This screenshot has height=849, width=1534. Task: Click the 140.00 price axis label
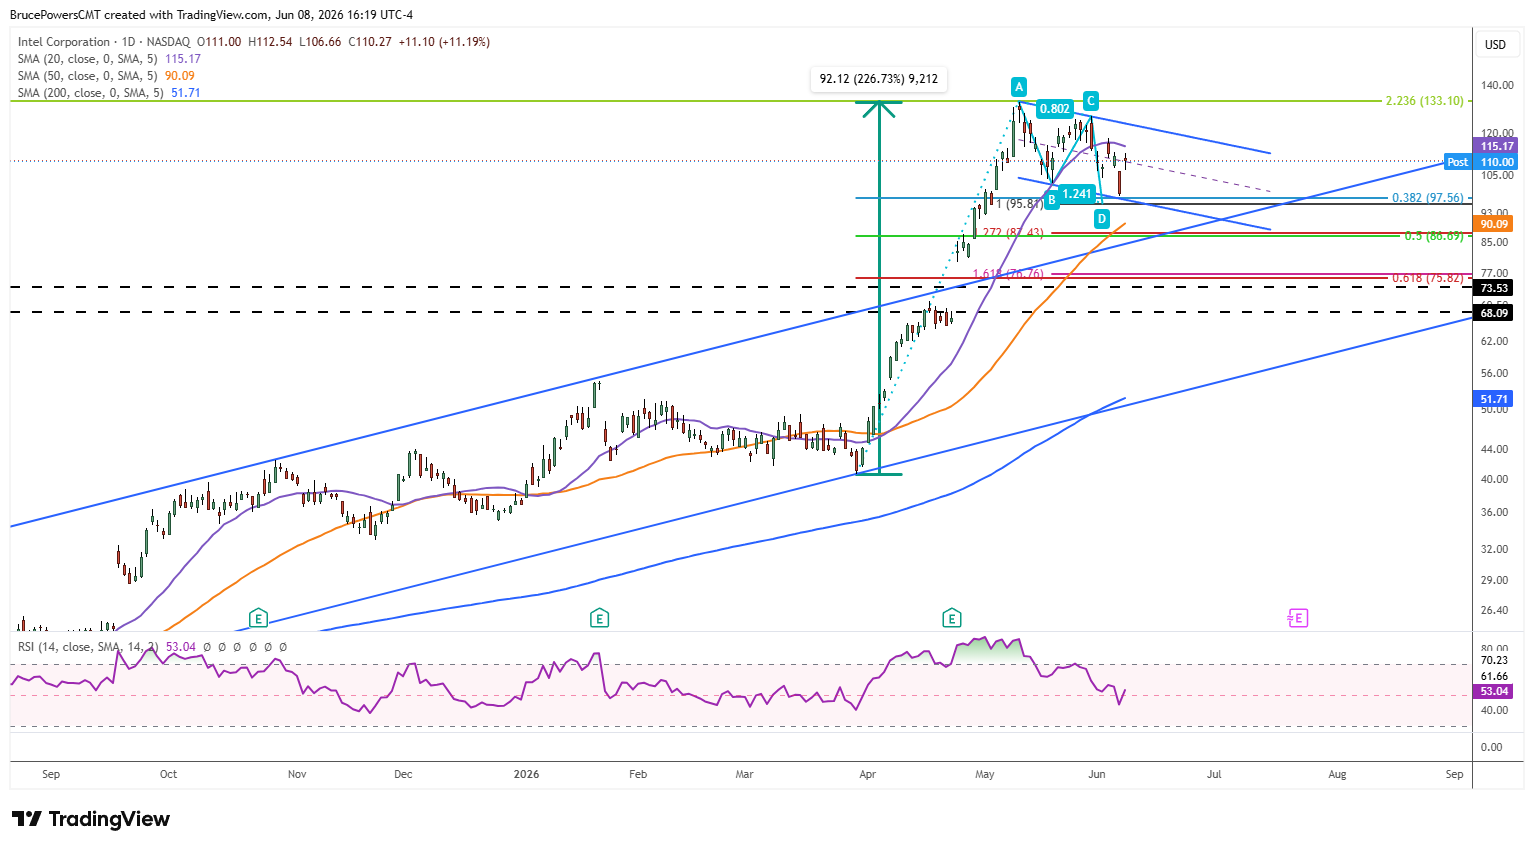[1497, 86]
